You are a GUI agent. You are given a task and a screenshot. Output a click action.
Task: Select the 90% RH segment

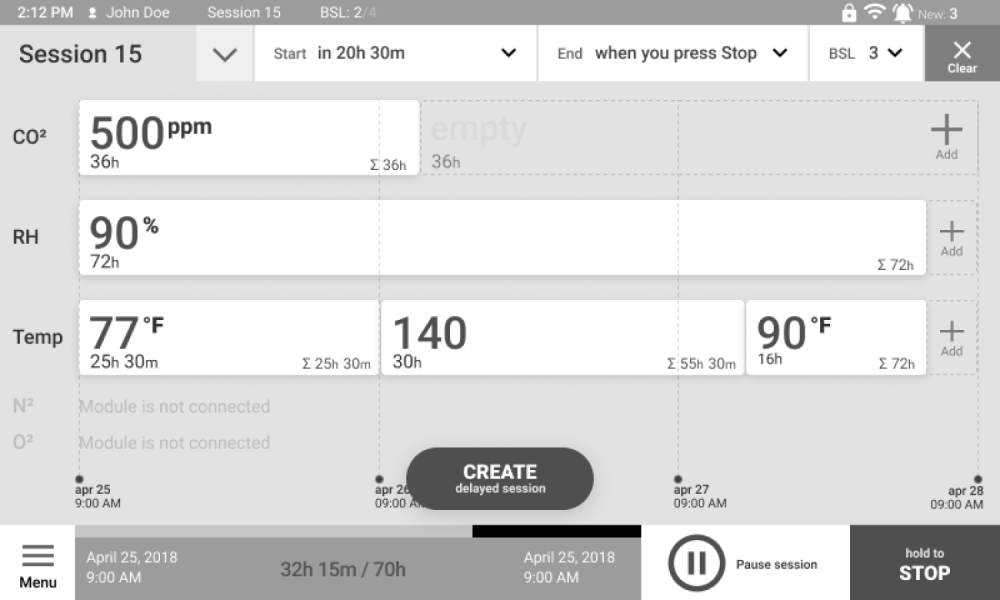[x=502, y=237]
